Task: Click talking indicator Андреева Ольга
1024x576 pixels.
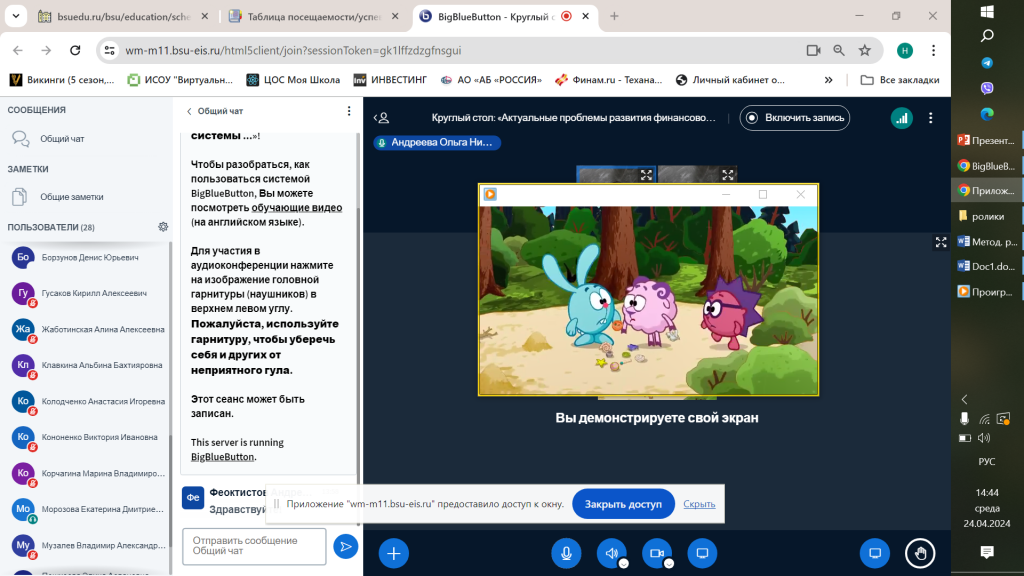Action: click(x=437, y=142)
